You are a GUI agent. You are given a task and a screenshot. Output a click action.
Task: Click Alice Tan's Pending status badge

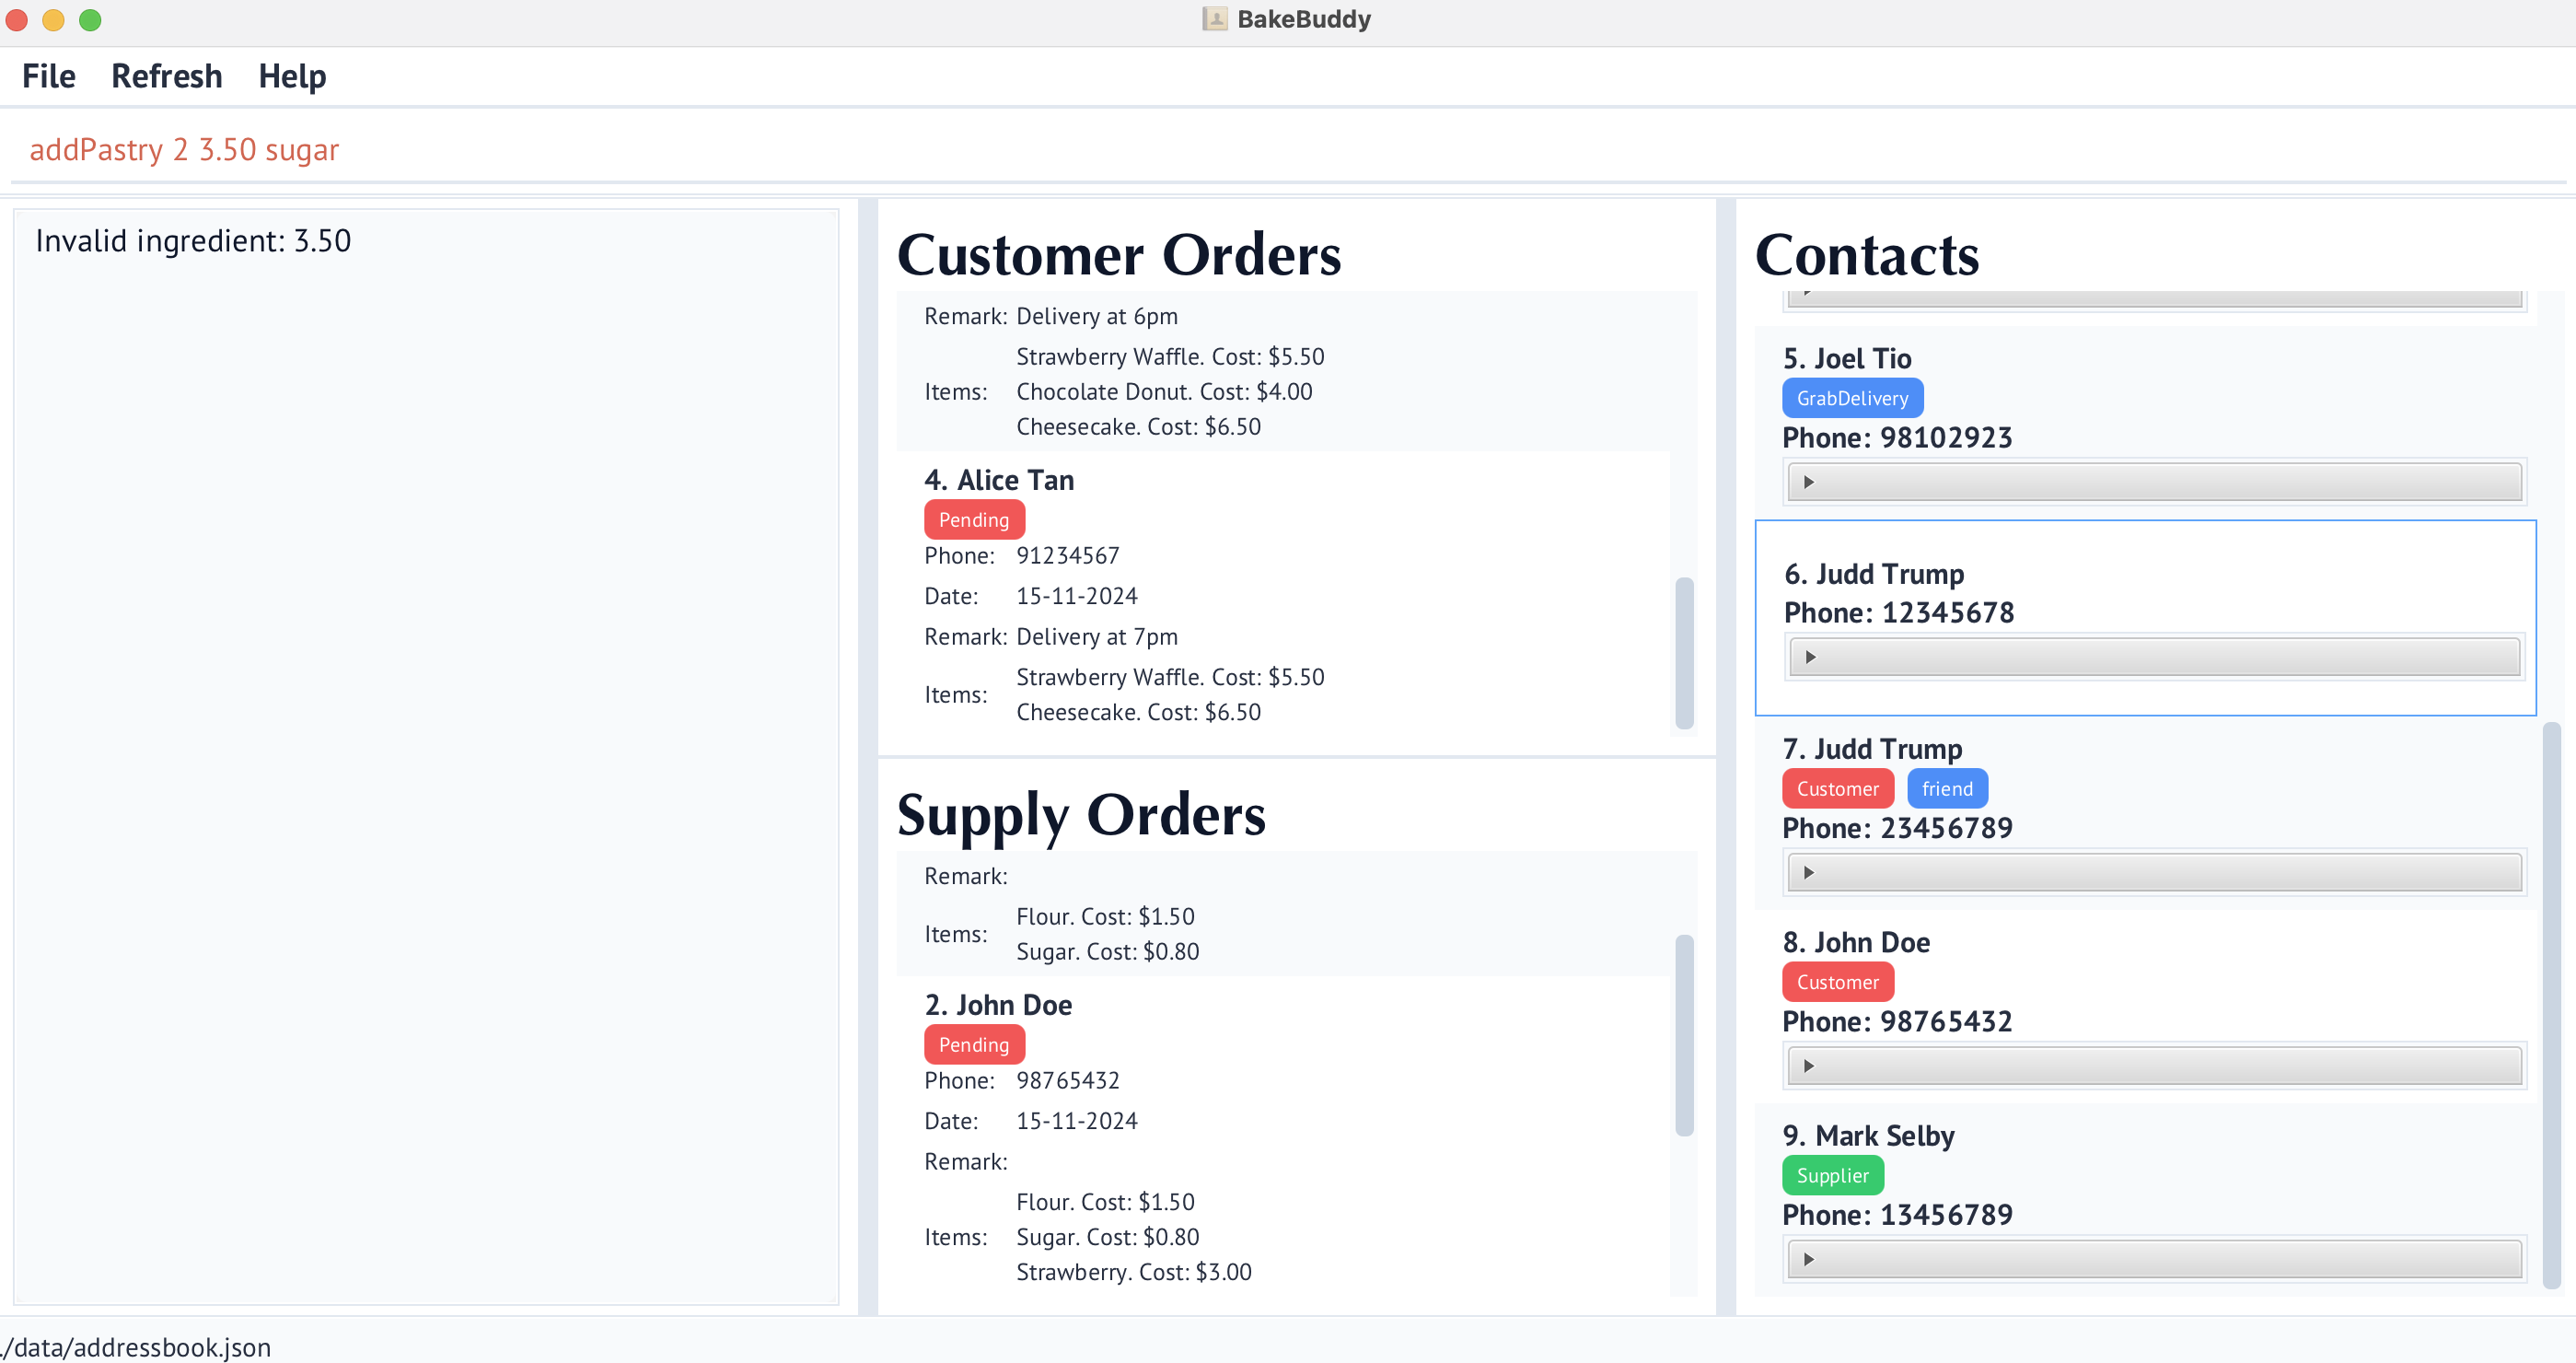(973, 520)
